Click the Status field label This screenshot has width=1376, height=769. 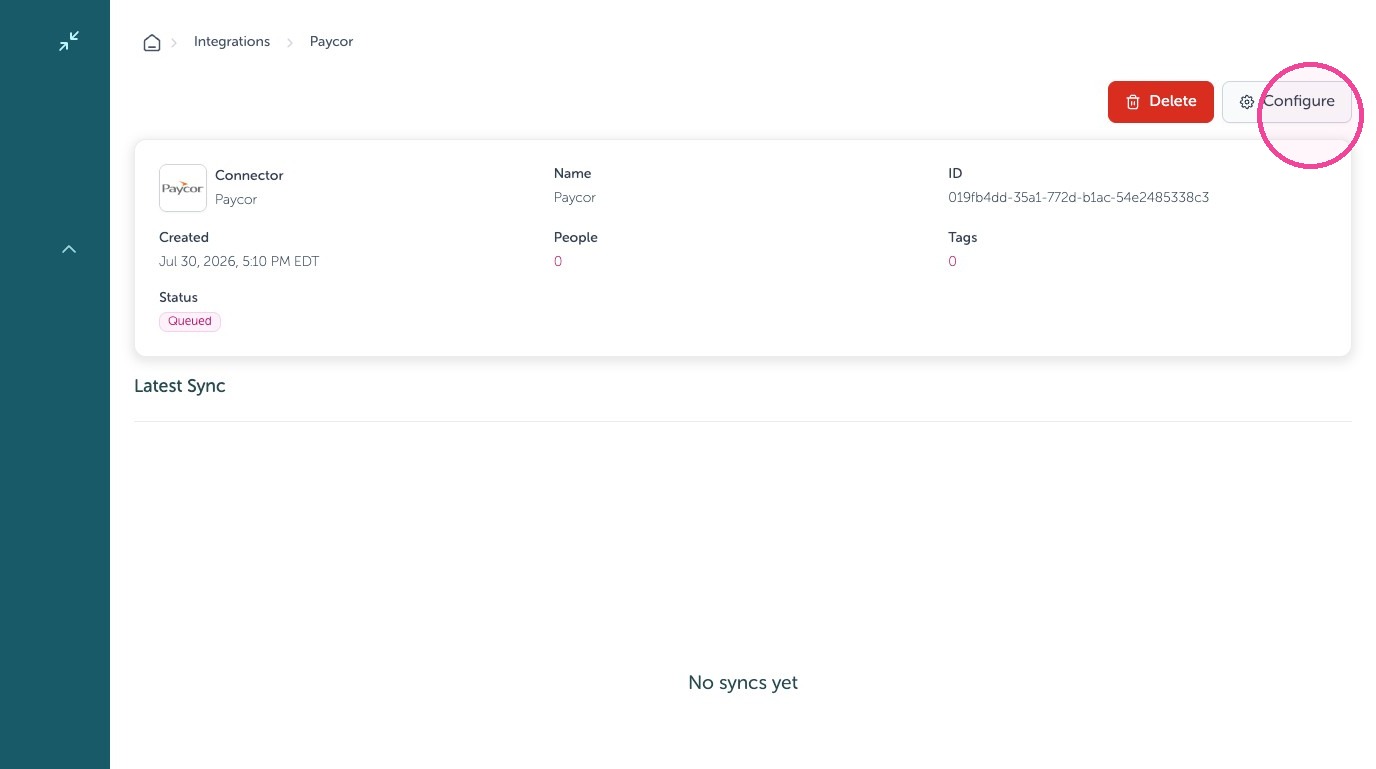coord(179,298)
